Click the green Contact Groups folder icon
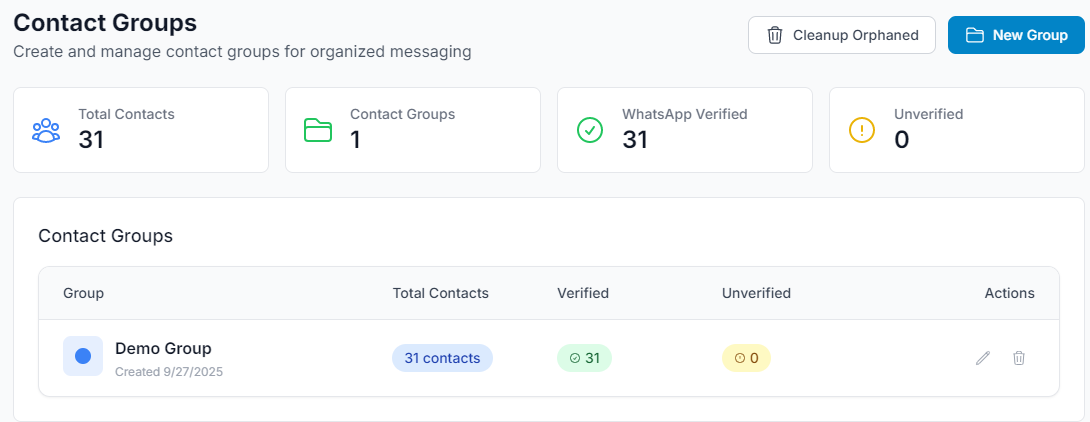 click(318, 131)
